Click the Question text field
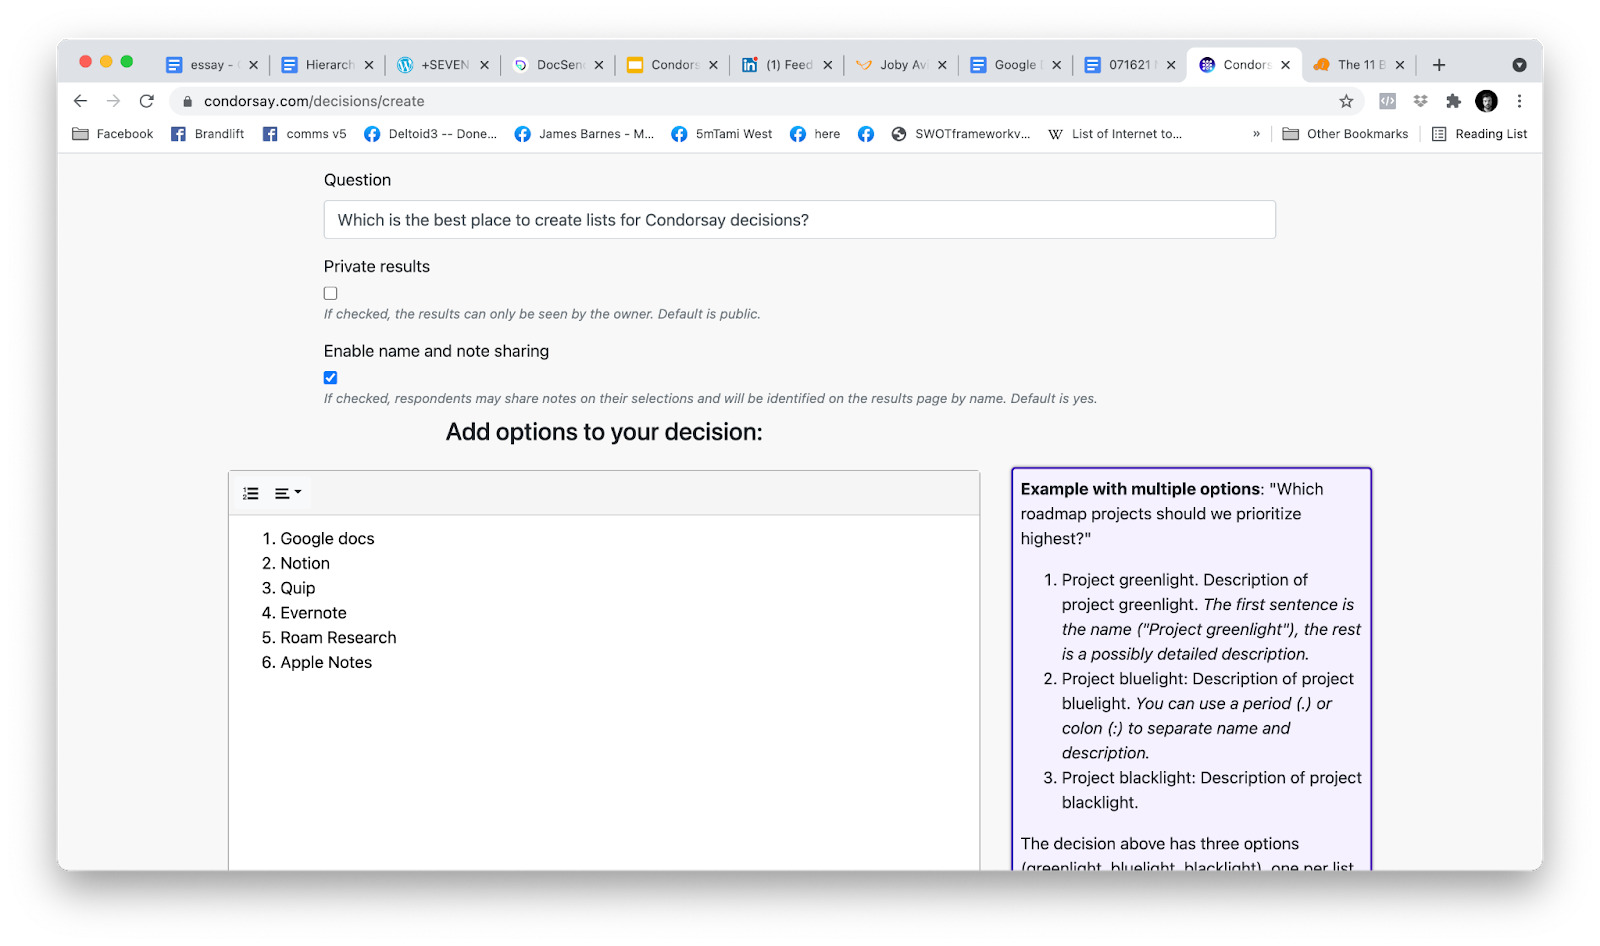 799,220
